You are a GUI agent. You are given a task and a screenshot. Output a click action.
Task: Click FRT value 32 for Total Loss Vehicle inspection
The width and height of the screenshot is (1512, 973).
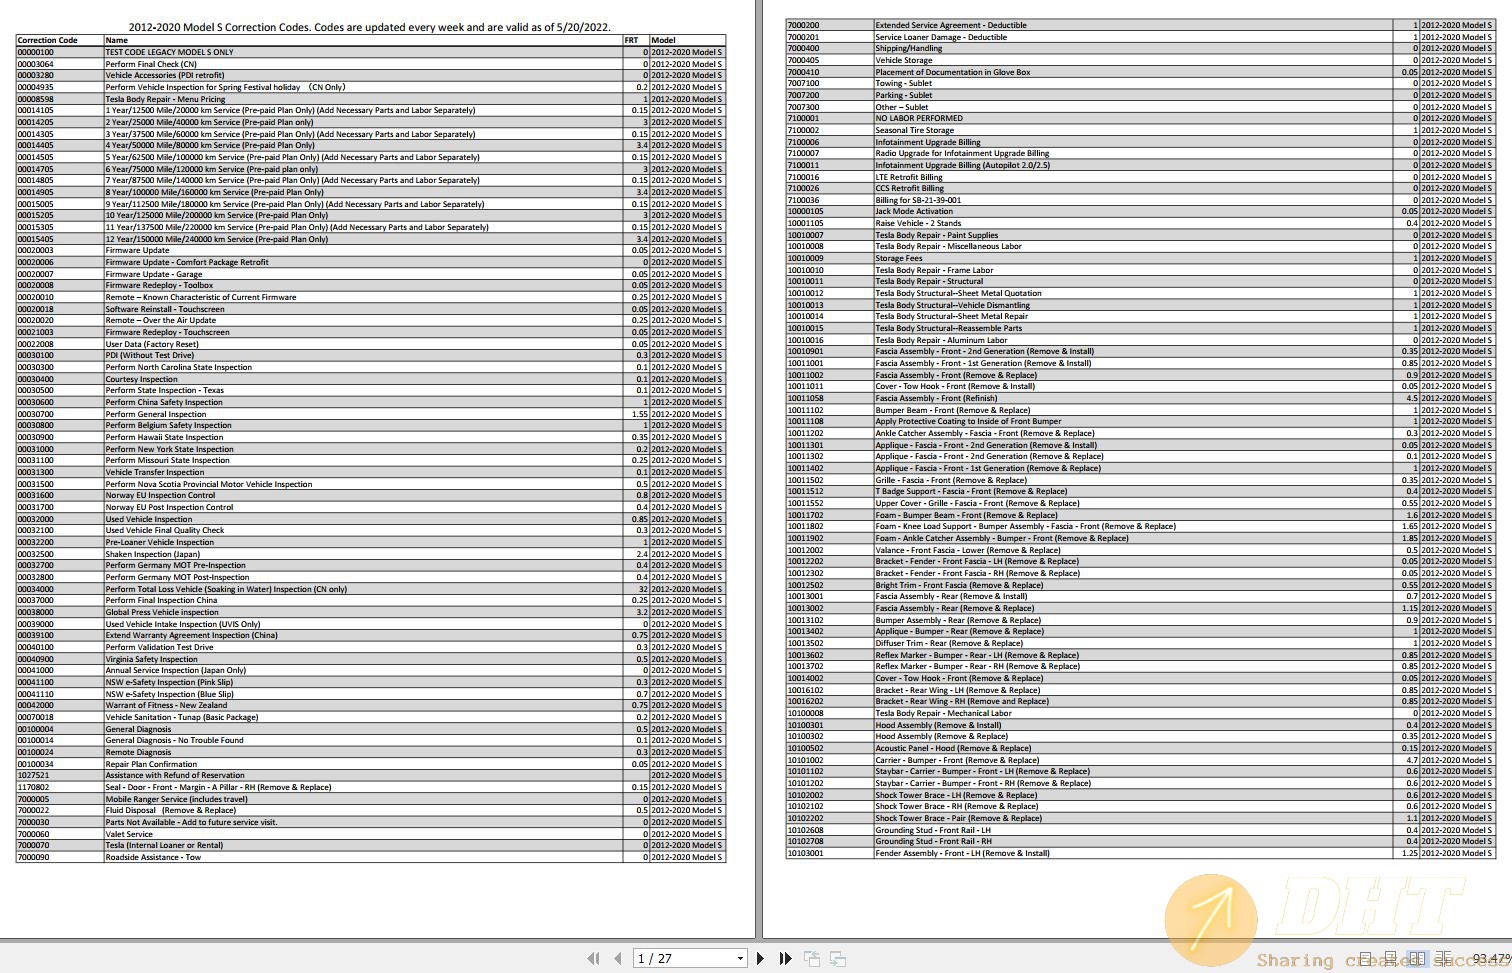coord(643,589)
